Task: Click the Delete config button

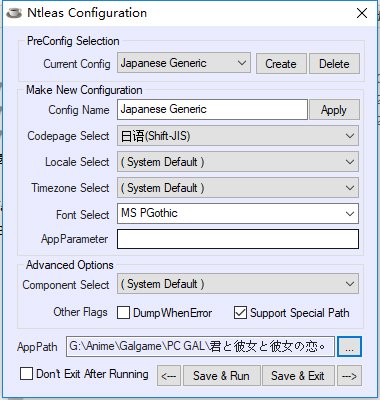Action: [334, 63]
